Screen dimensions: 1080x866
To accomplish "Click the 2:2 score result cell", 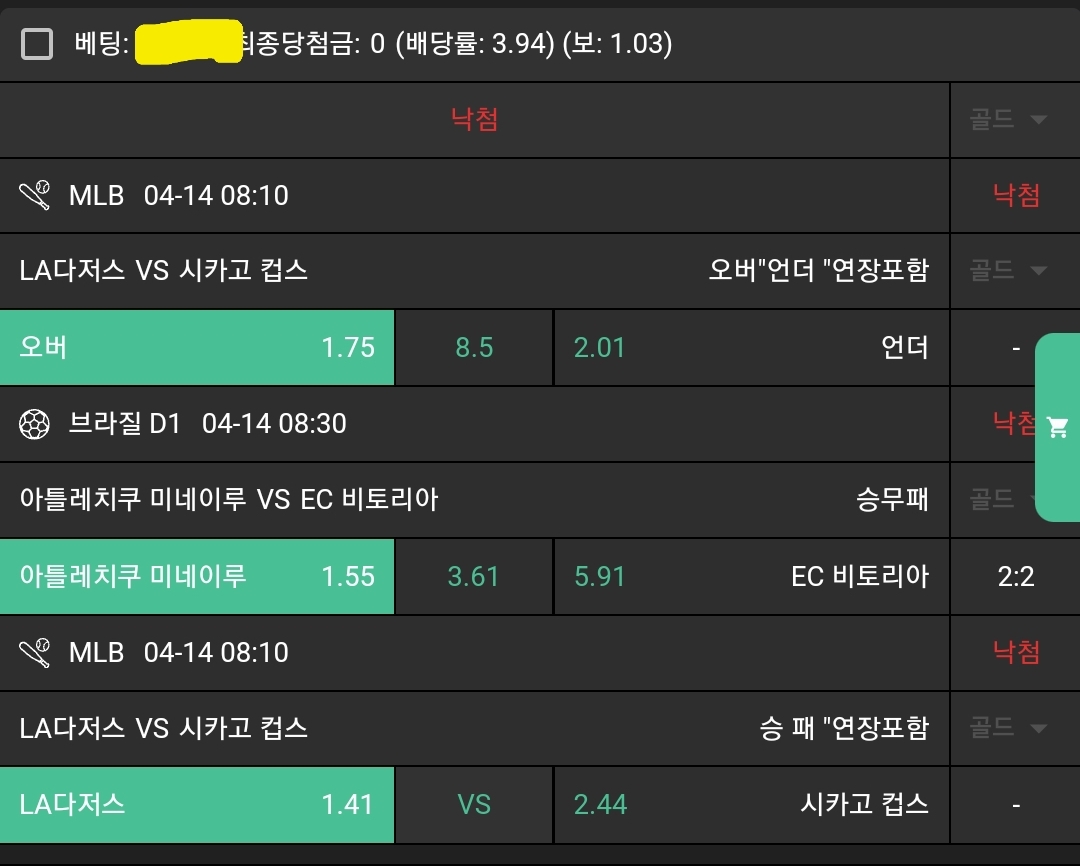I will point(1015,577).
